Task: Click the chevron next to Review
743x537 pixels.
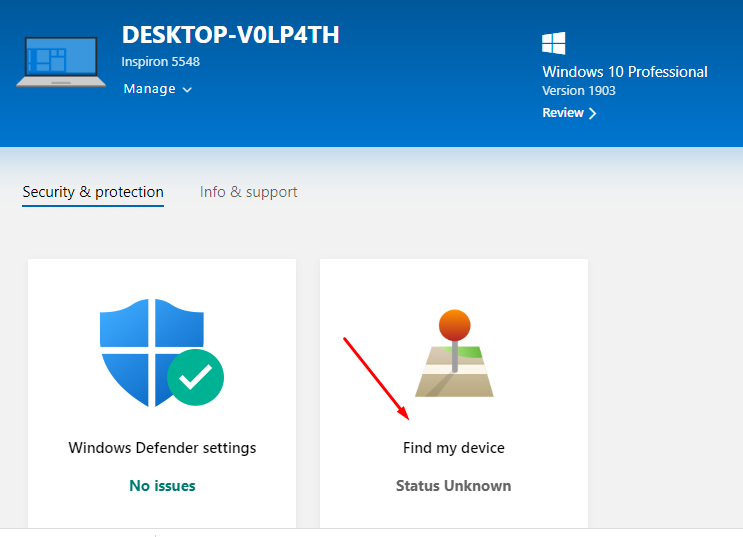Action: (592, 113)
